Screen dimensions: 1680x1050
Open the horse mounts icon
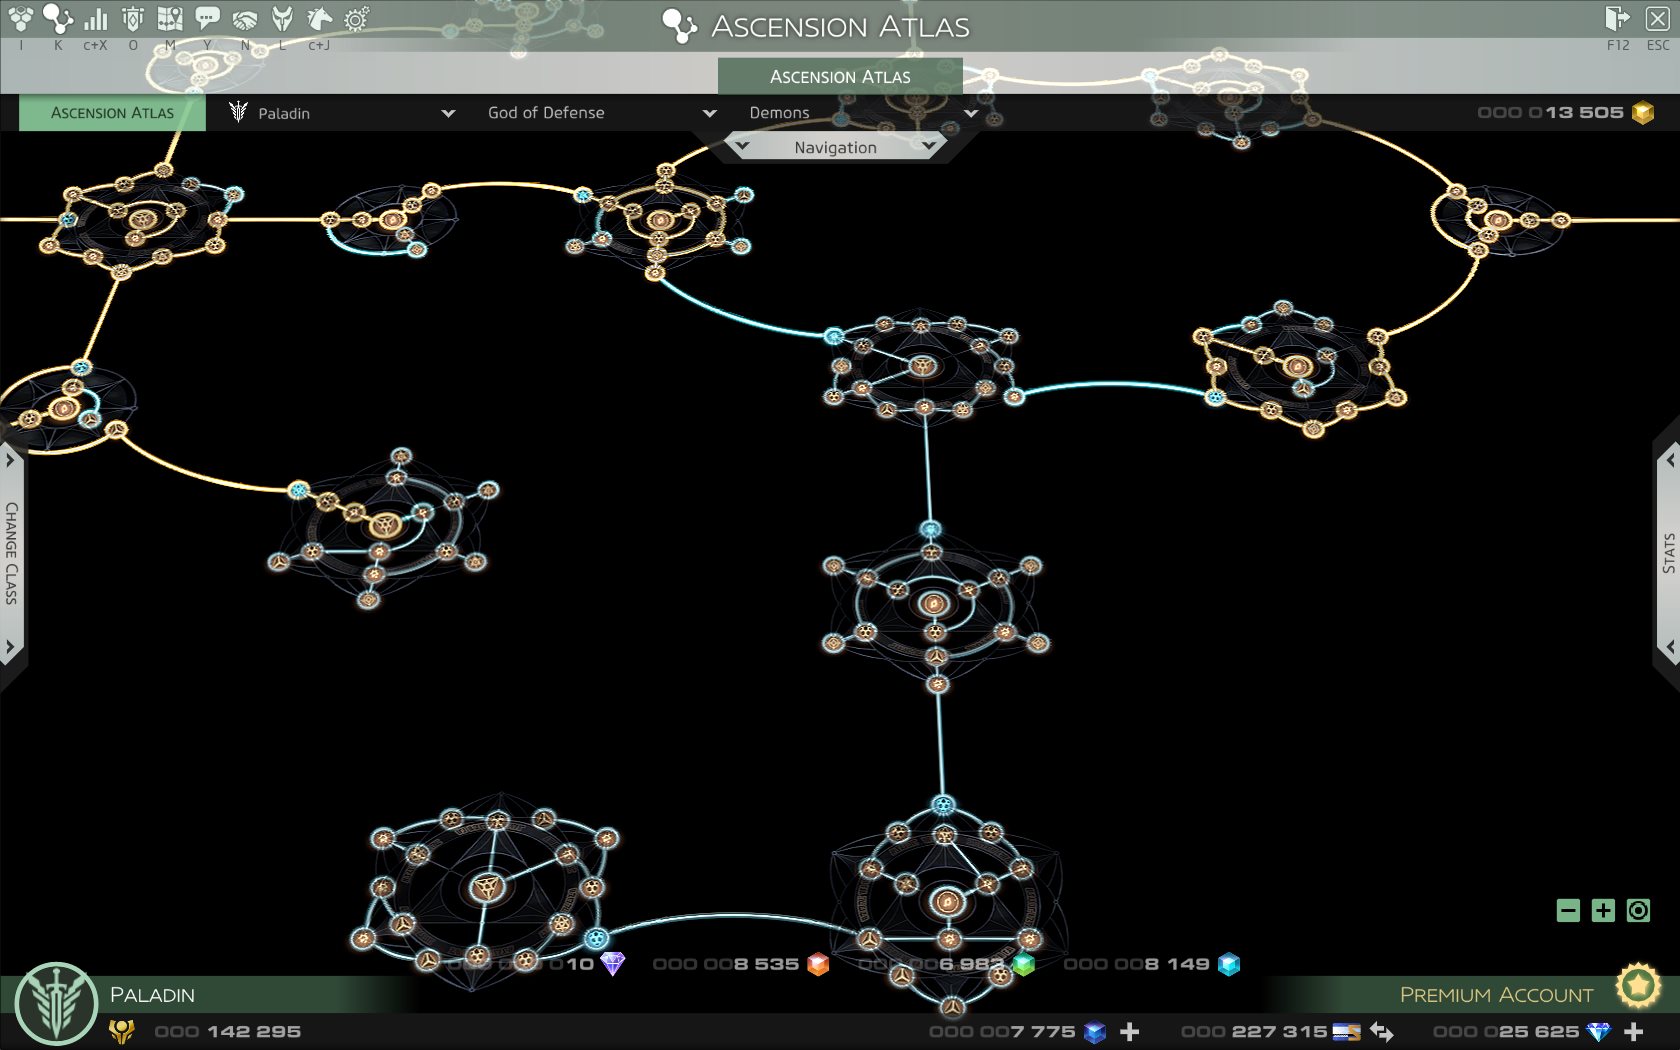tap(318, 18)
